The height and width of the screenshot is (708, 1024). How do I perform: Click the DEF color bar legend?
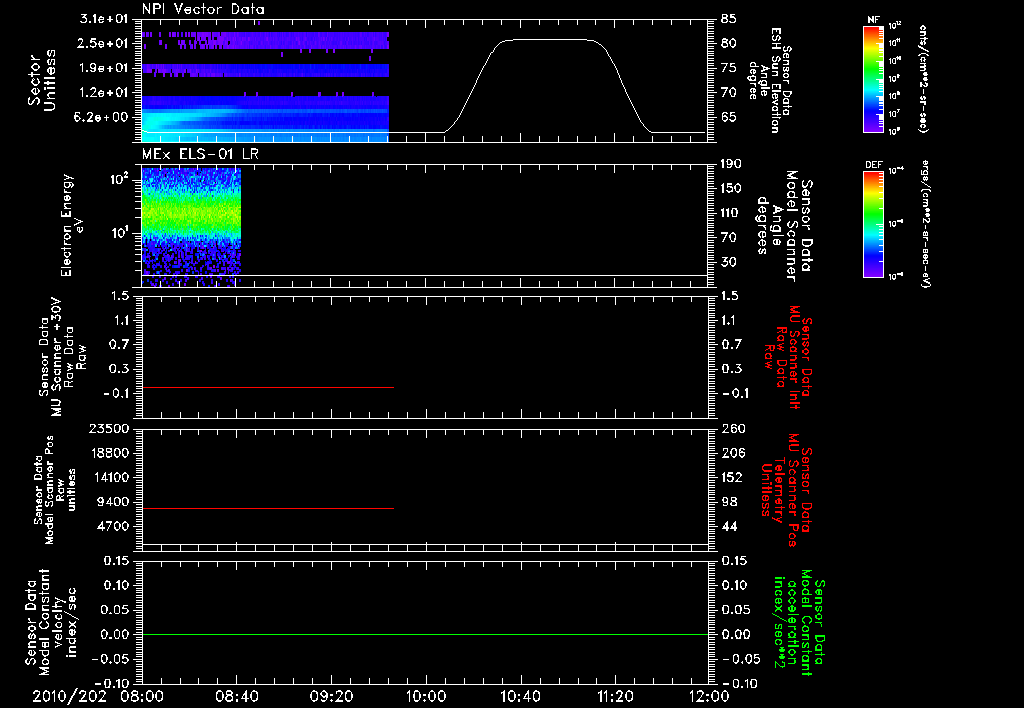click(x=873, y=224)
